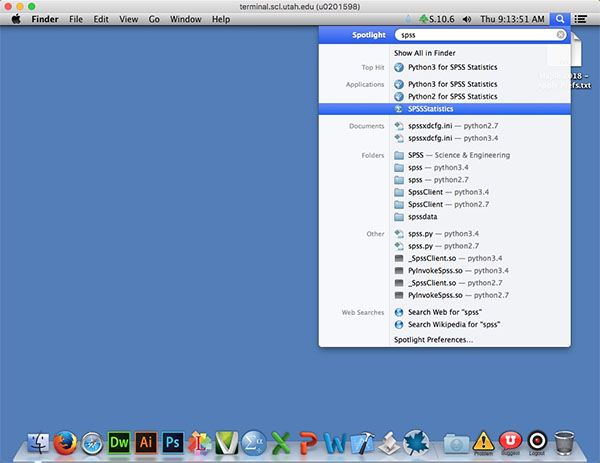Viewport: 600px width, 463px height.
Task: Open Xcode hammer icon in Dock
Action: click(x=362, y=443)
